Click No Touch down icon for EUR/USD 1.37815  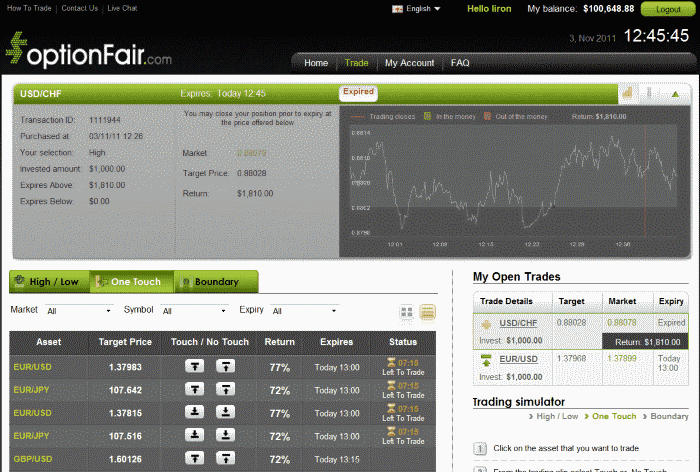[x=225, y=412]
